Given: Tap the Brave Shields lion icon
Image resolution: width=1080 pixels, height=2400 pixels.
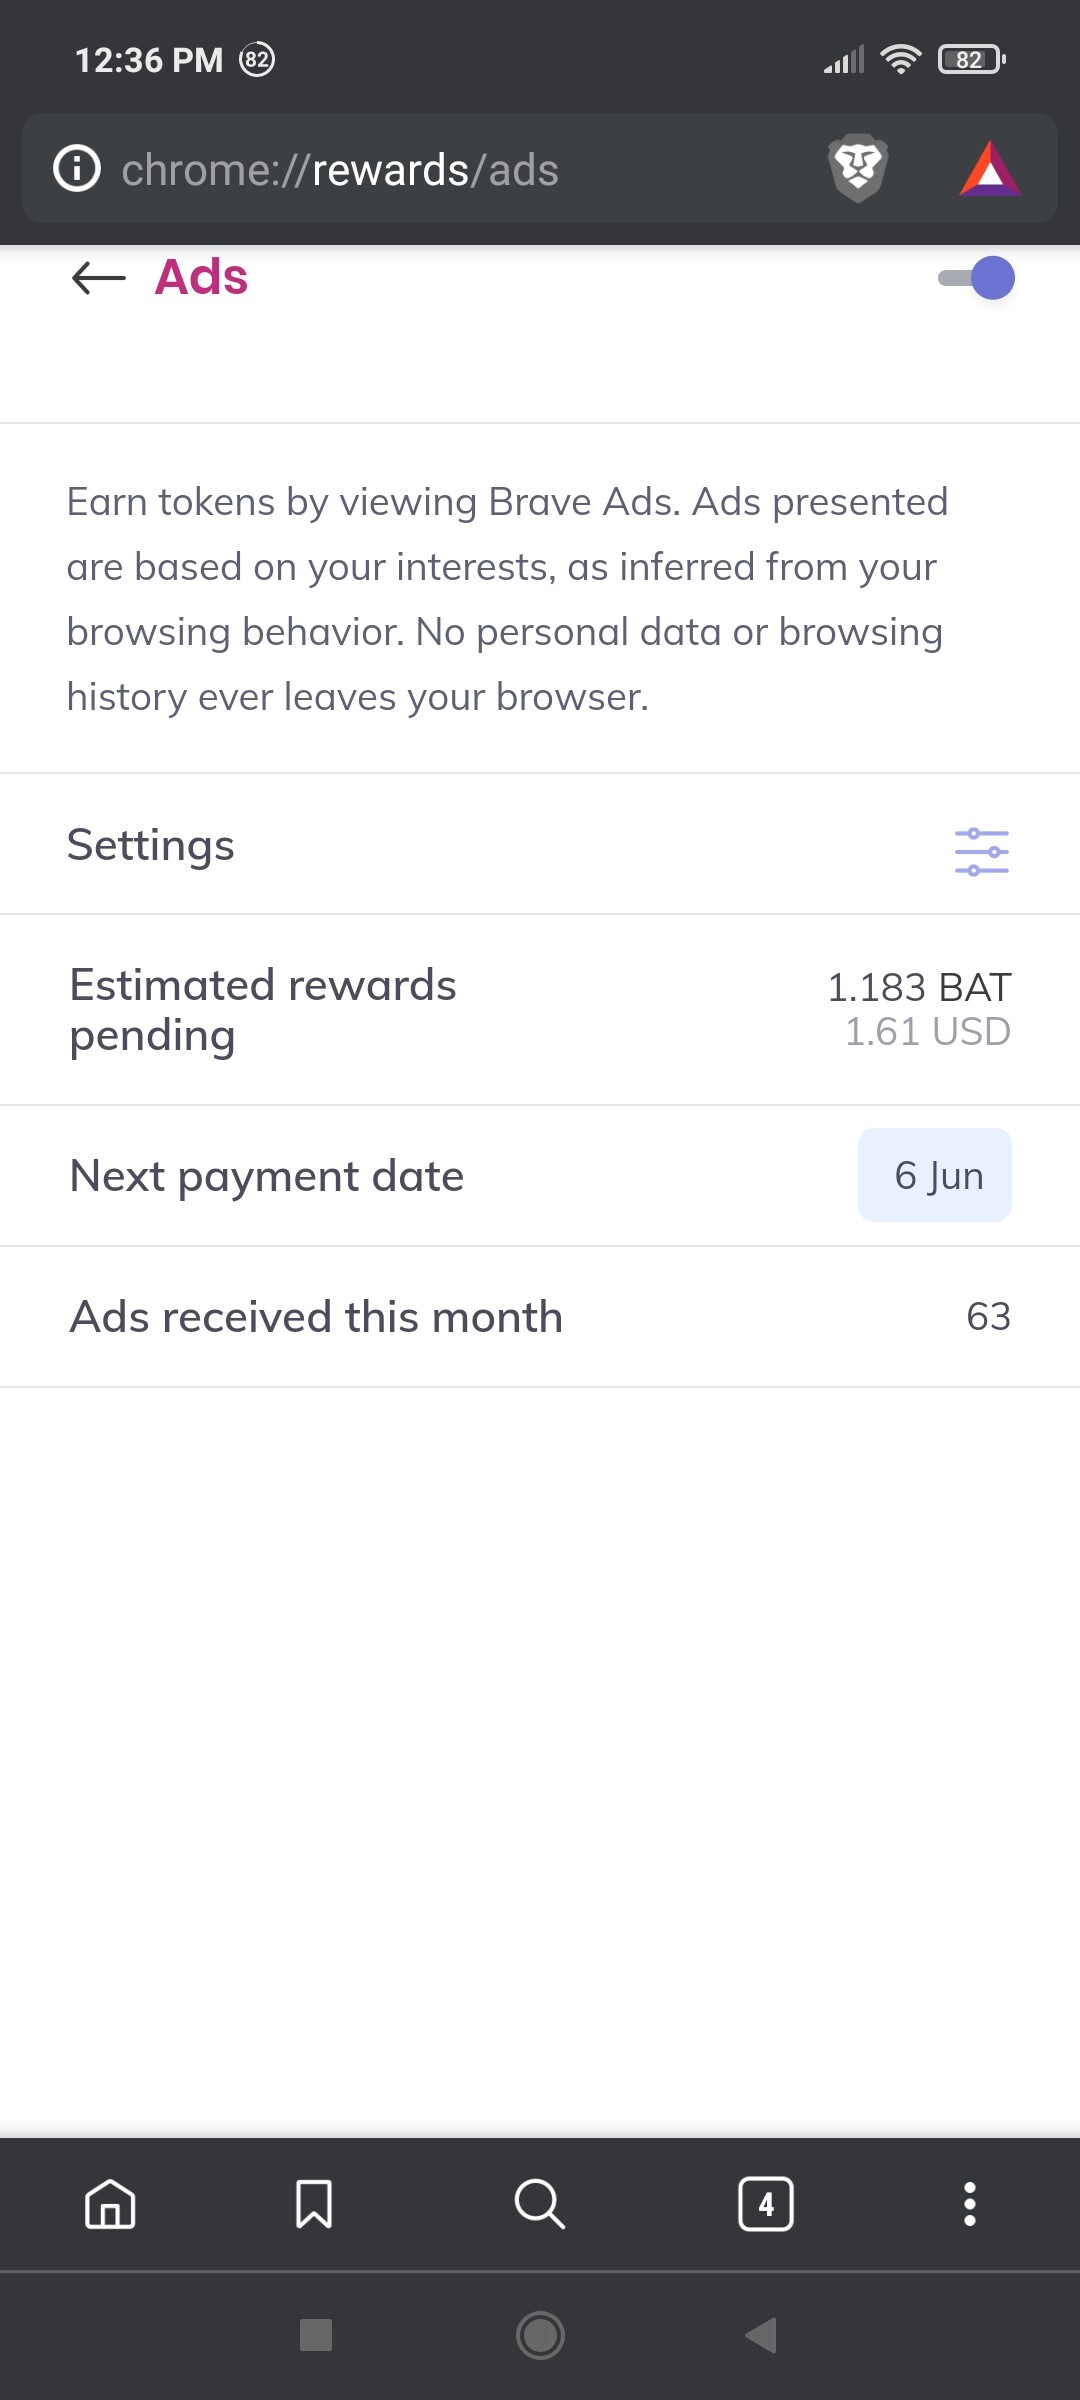Looking at the screenshot, I should click(x=858, y=167).
